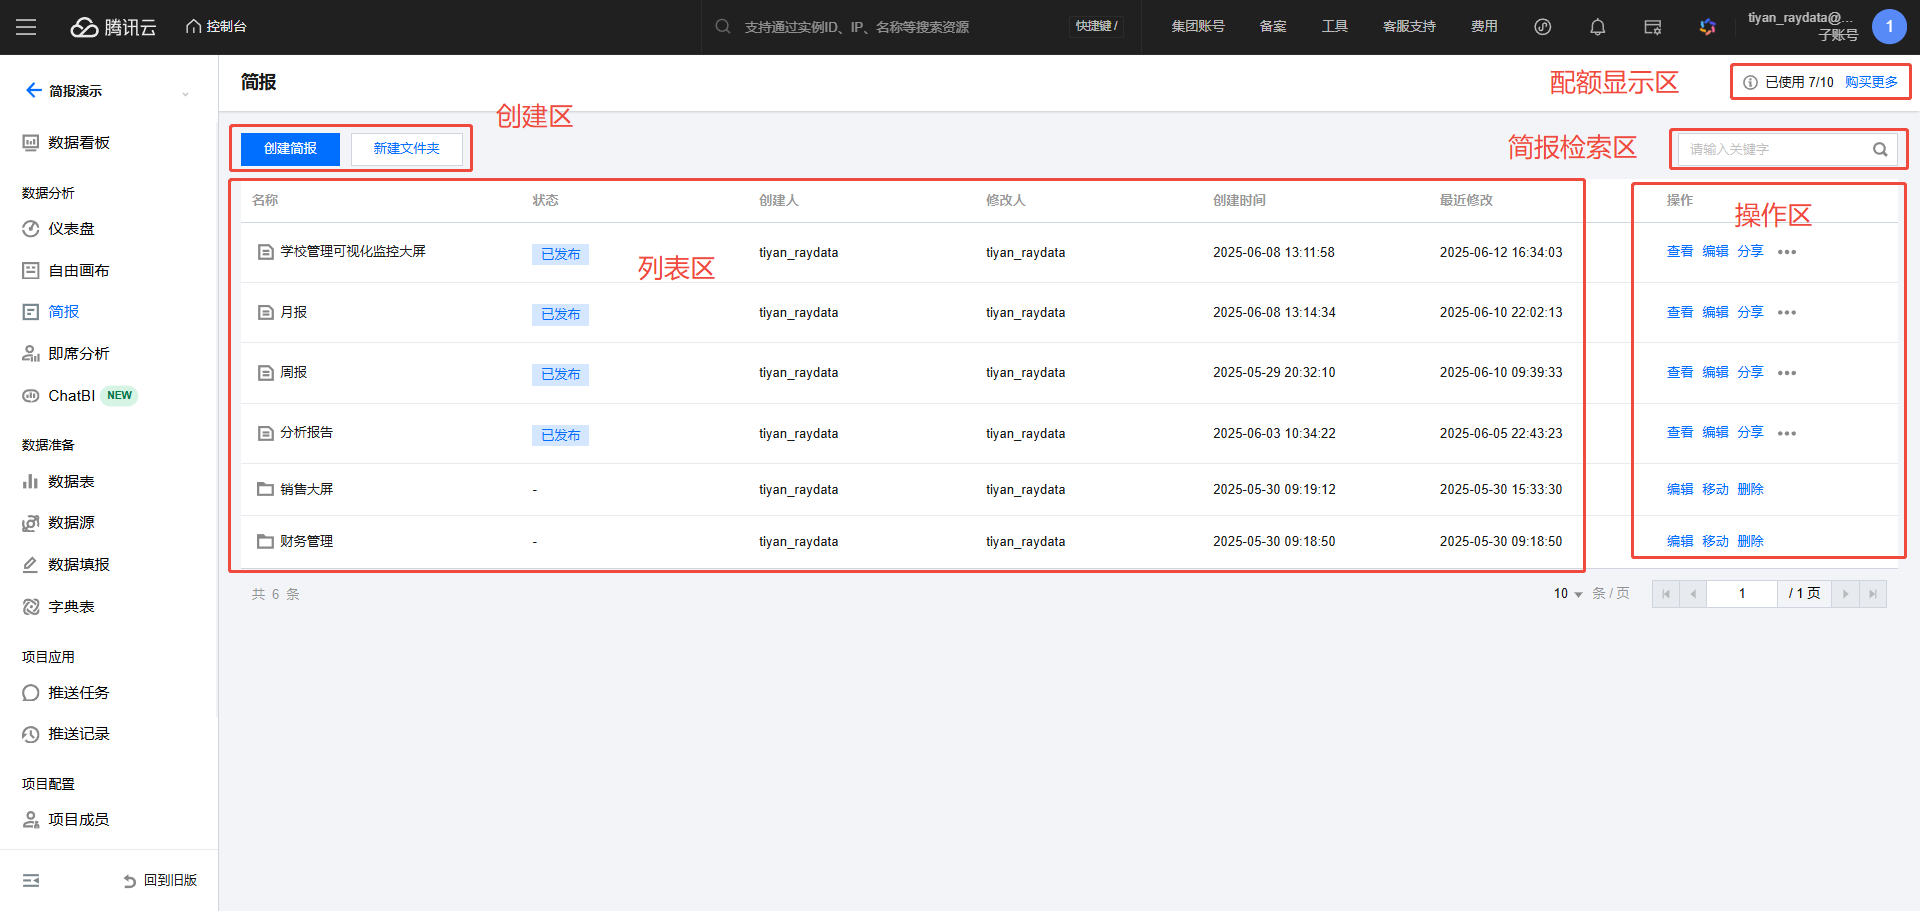Open 数据源 from the sidebar
Screen dimensions: 1920x911
[71, 523]
